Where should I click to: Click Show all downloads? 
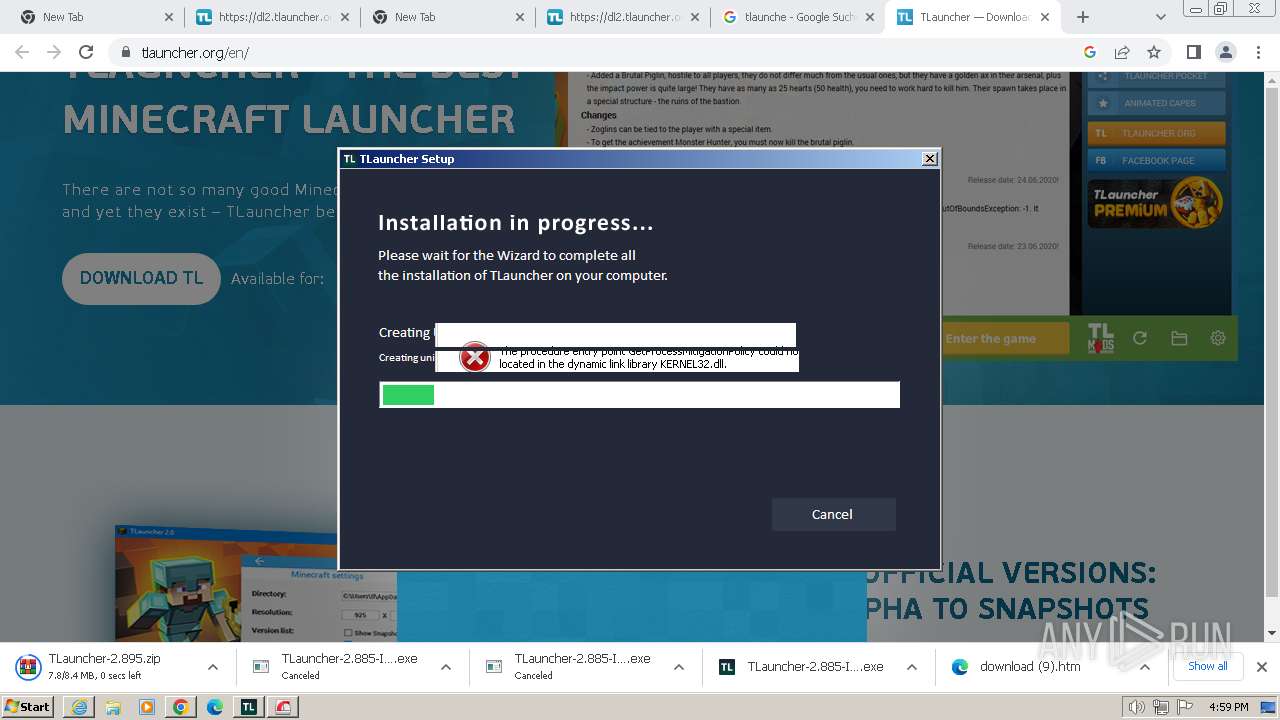click(1207, 666)
